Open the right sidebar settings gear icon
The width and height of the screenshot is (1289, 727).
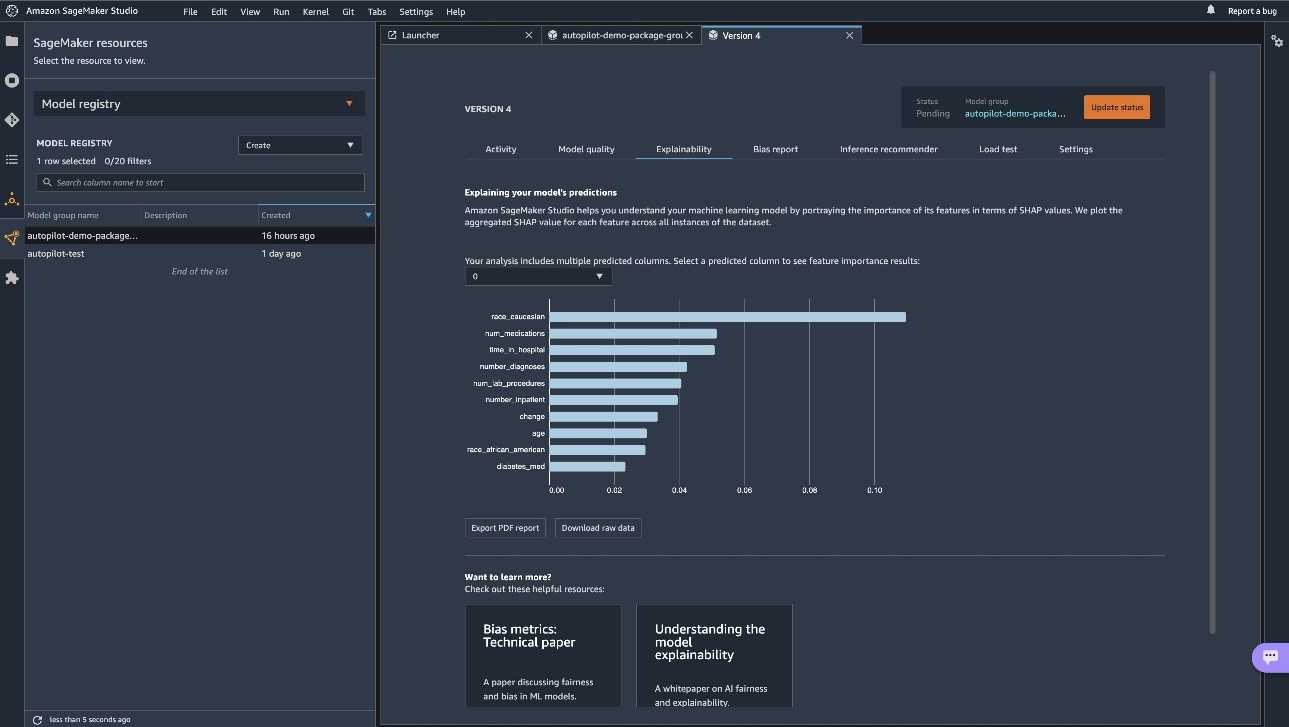coord(1277,41)
